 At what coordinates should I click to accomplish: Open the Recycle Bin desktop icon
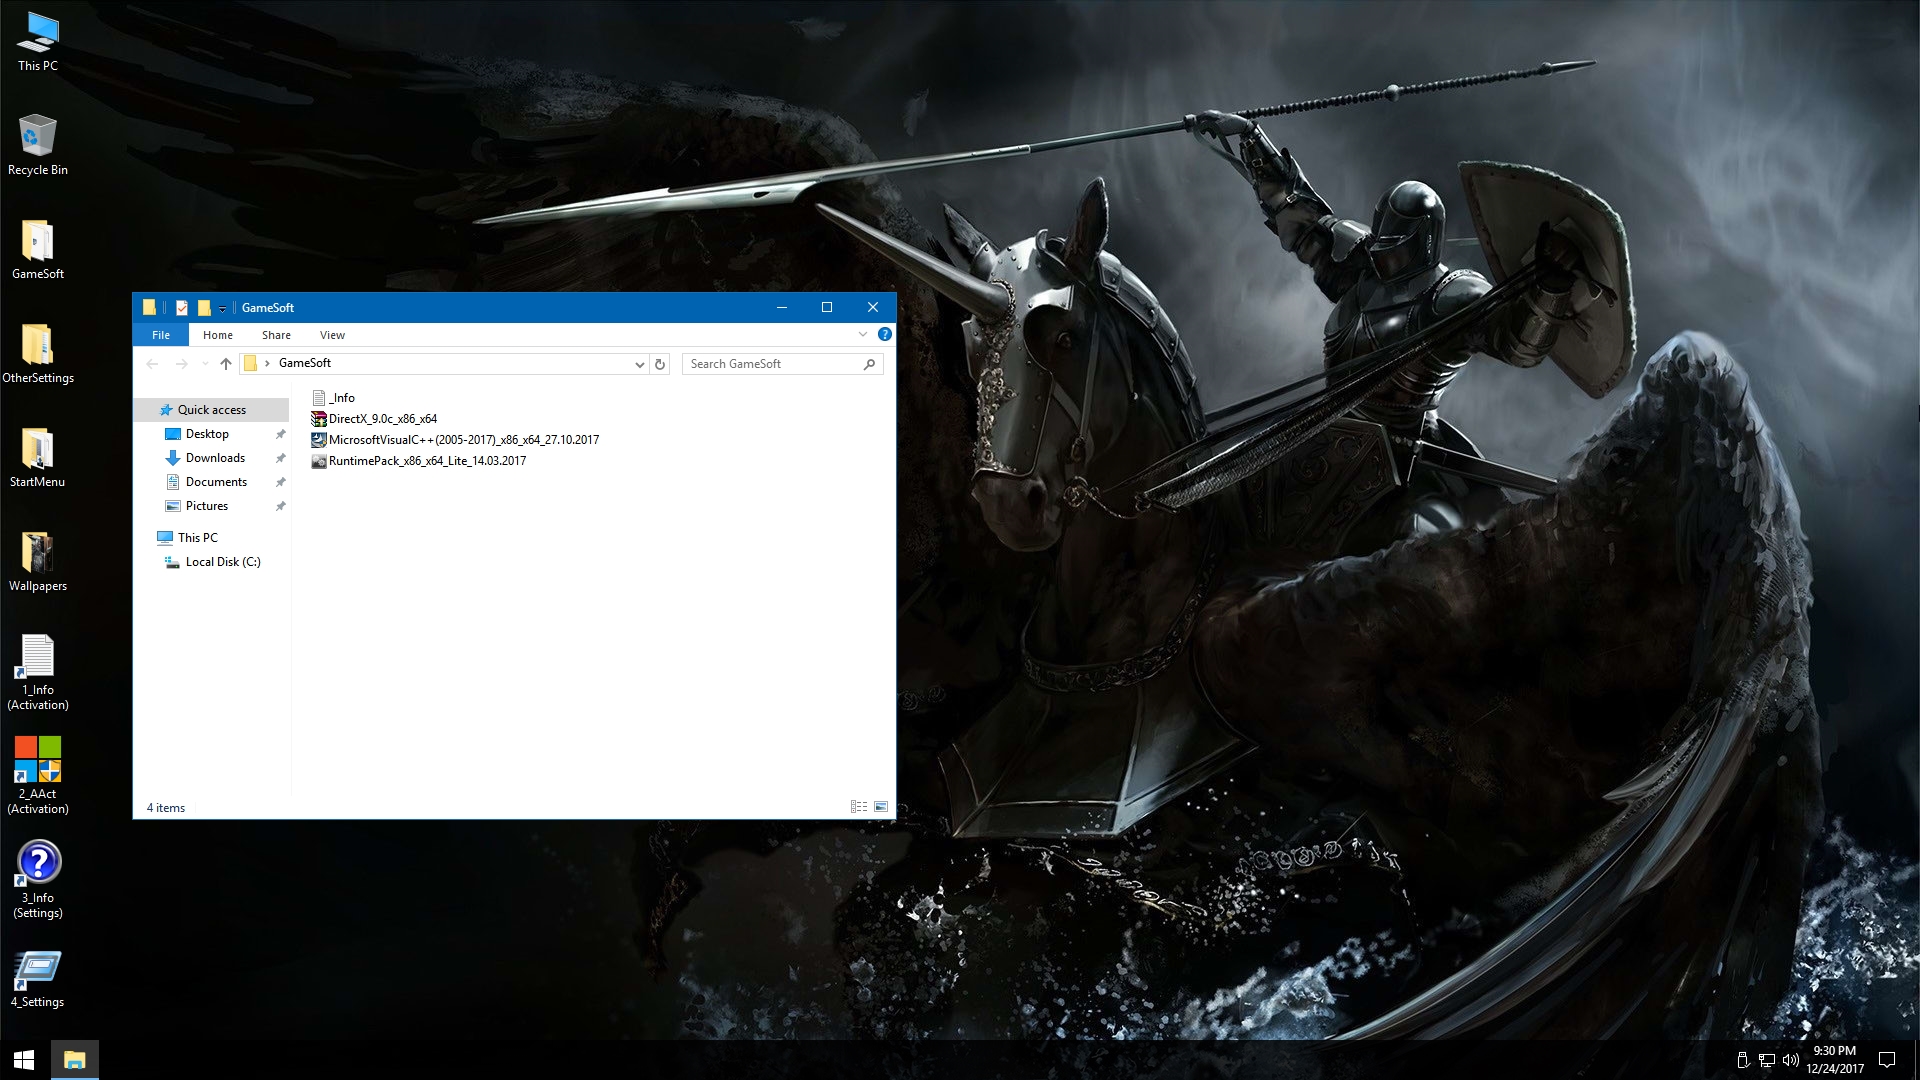(38, 145)
